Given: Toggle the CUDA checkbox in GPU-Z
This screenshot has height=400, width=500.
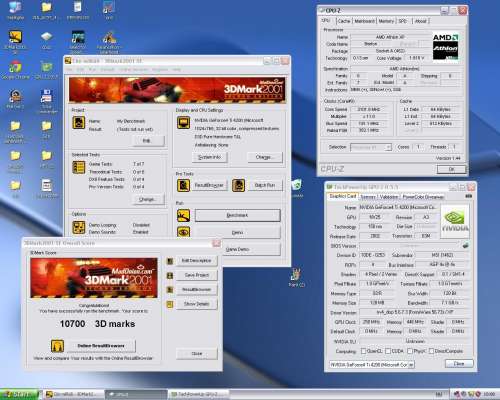Looking at the screenshot, I should tap(388, 351).
